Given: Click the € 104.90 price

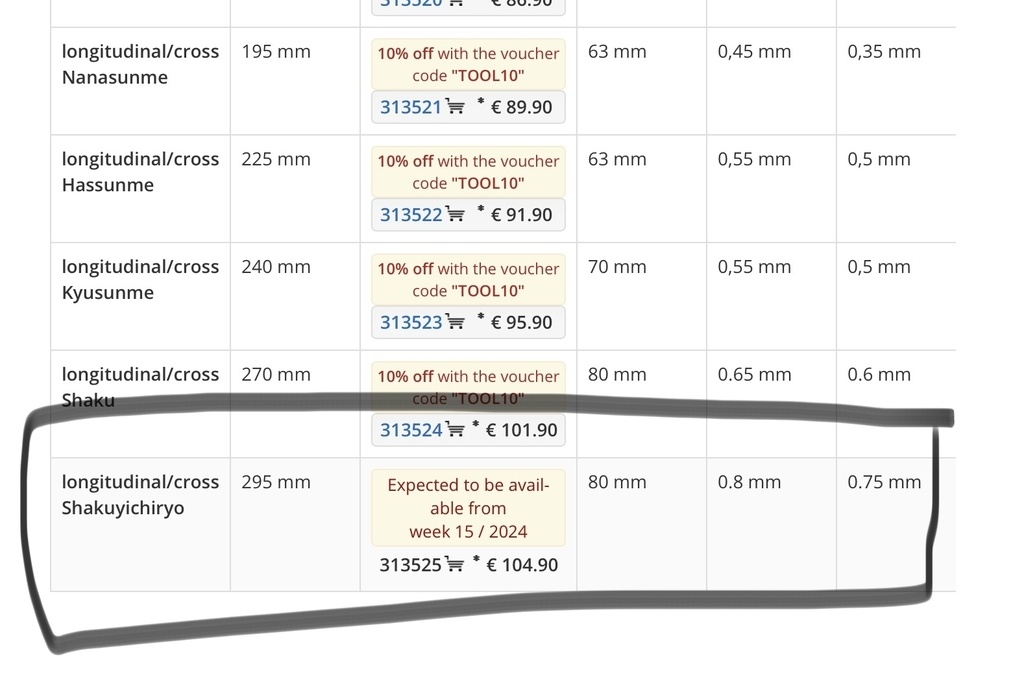Looking at the screenshot, I should coord(522,565).
